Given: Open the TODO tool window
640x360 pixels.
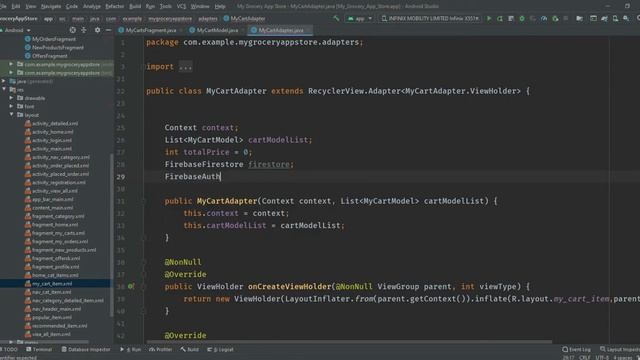Looking at the screenshot, I should pos(9,349).
